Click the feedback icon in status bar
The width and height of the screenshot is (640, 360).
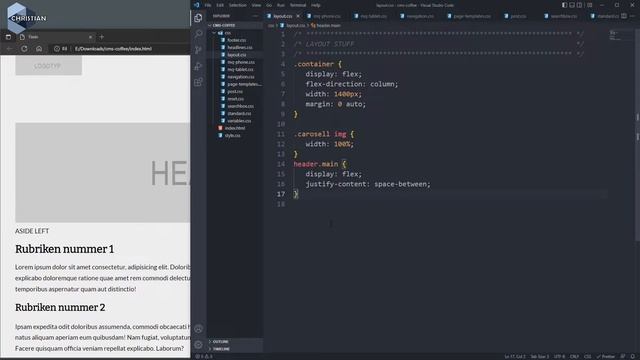click(x=623, y=356)
